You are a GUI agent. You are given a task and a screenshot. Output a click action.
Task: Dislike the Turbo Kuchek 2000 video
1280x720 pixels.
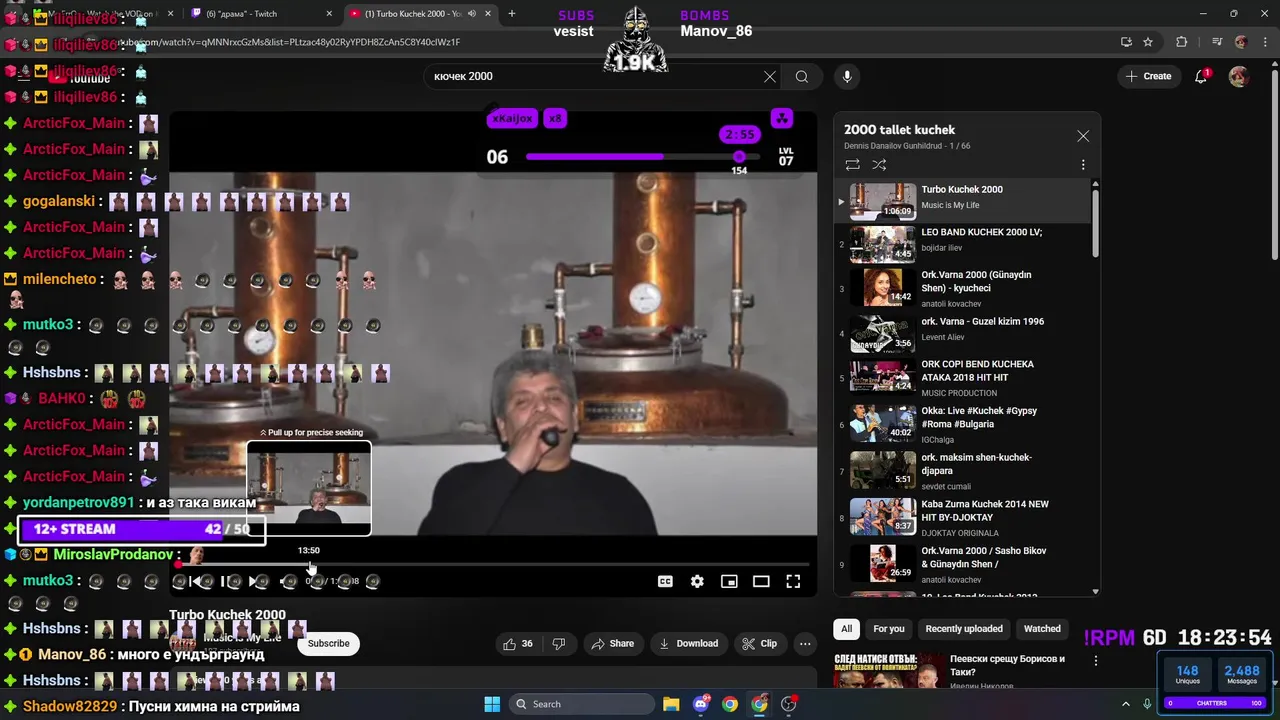tap(559, 644)
